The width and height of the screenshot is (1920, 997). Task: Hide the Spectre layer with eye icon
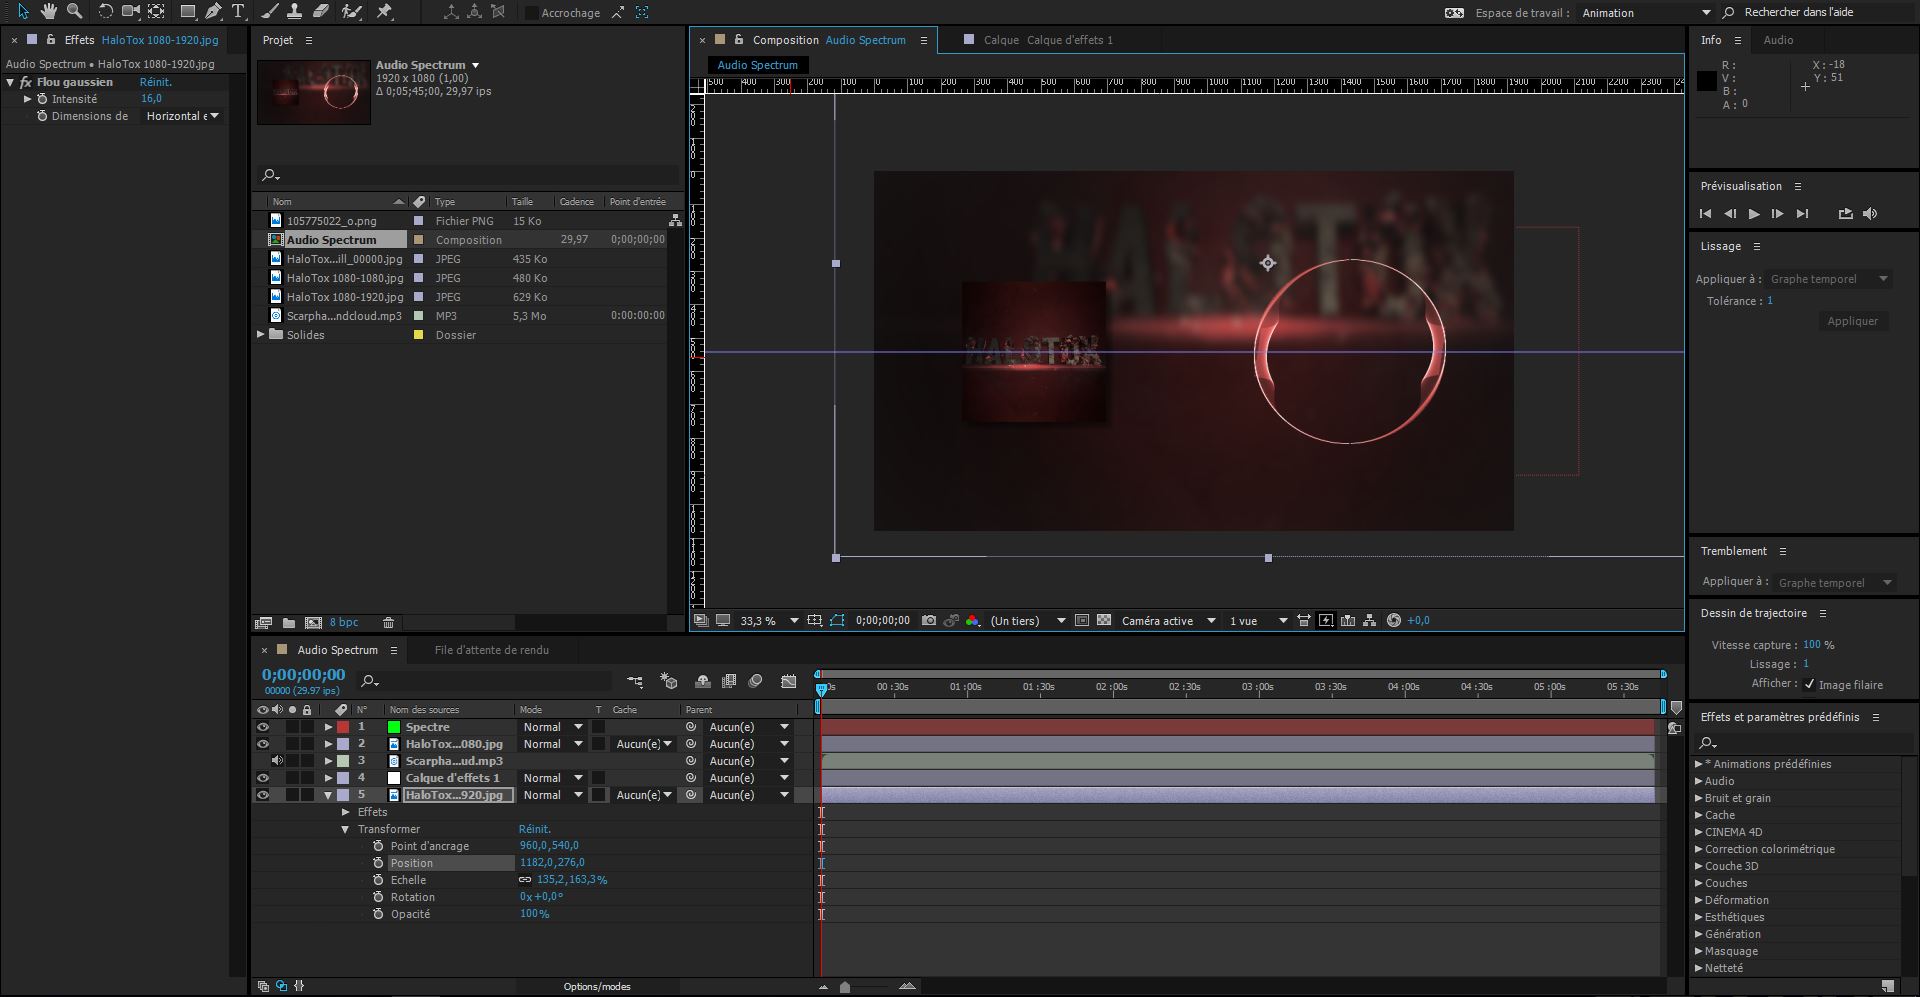click(x=263, y=727)
